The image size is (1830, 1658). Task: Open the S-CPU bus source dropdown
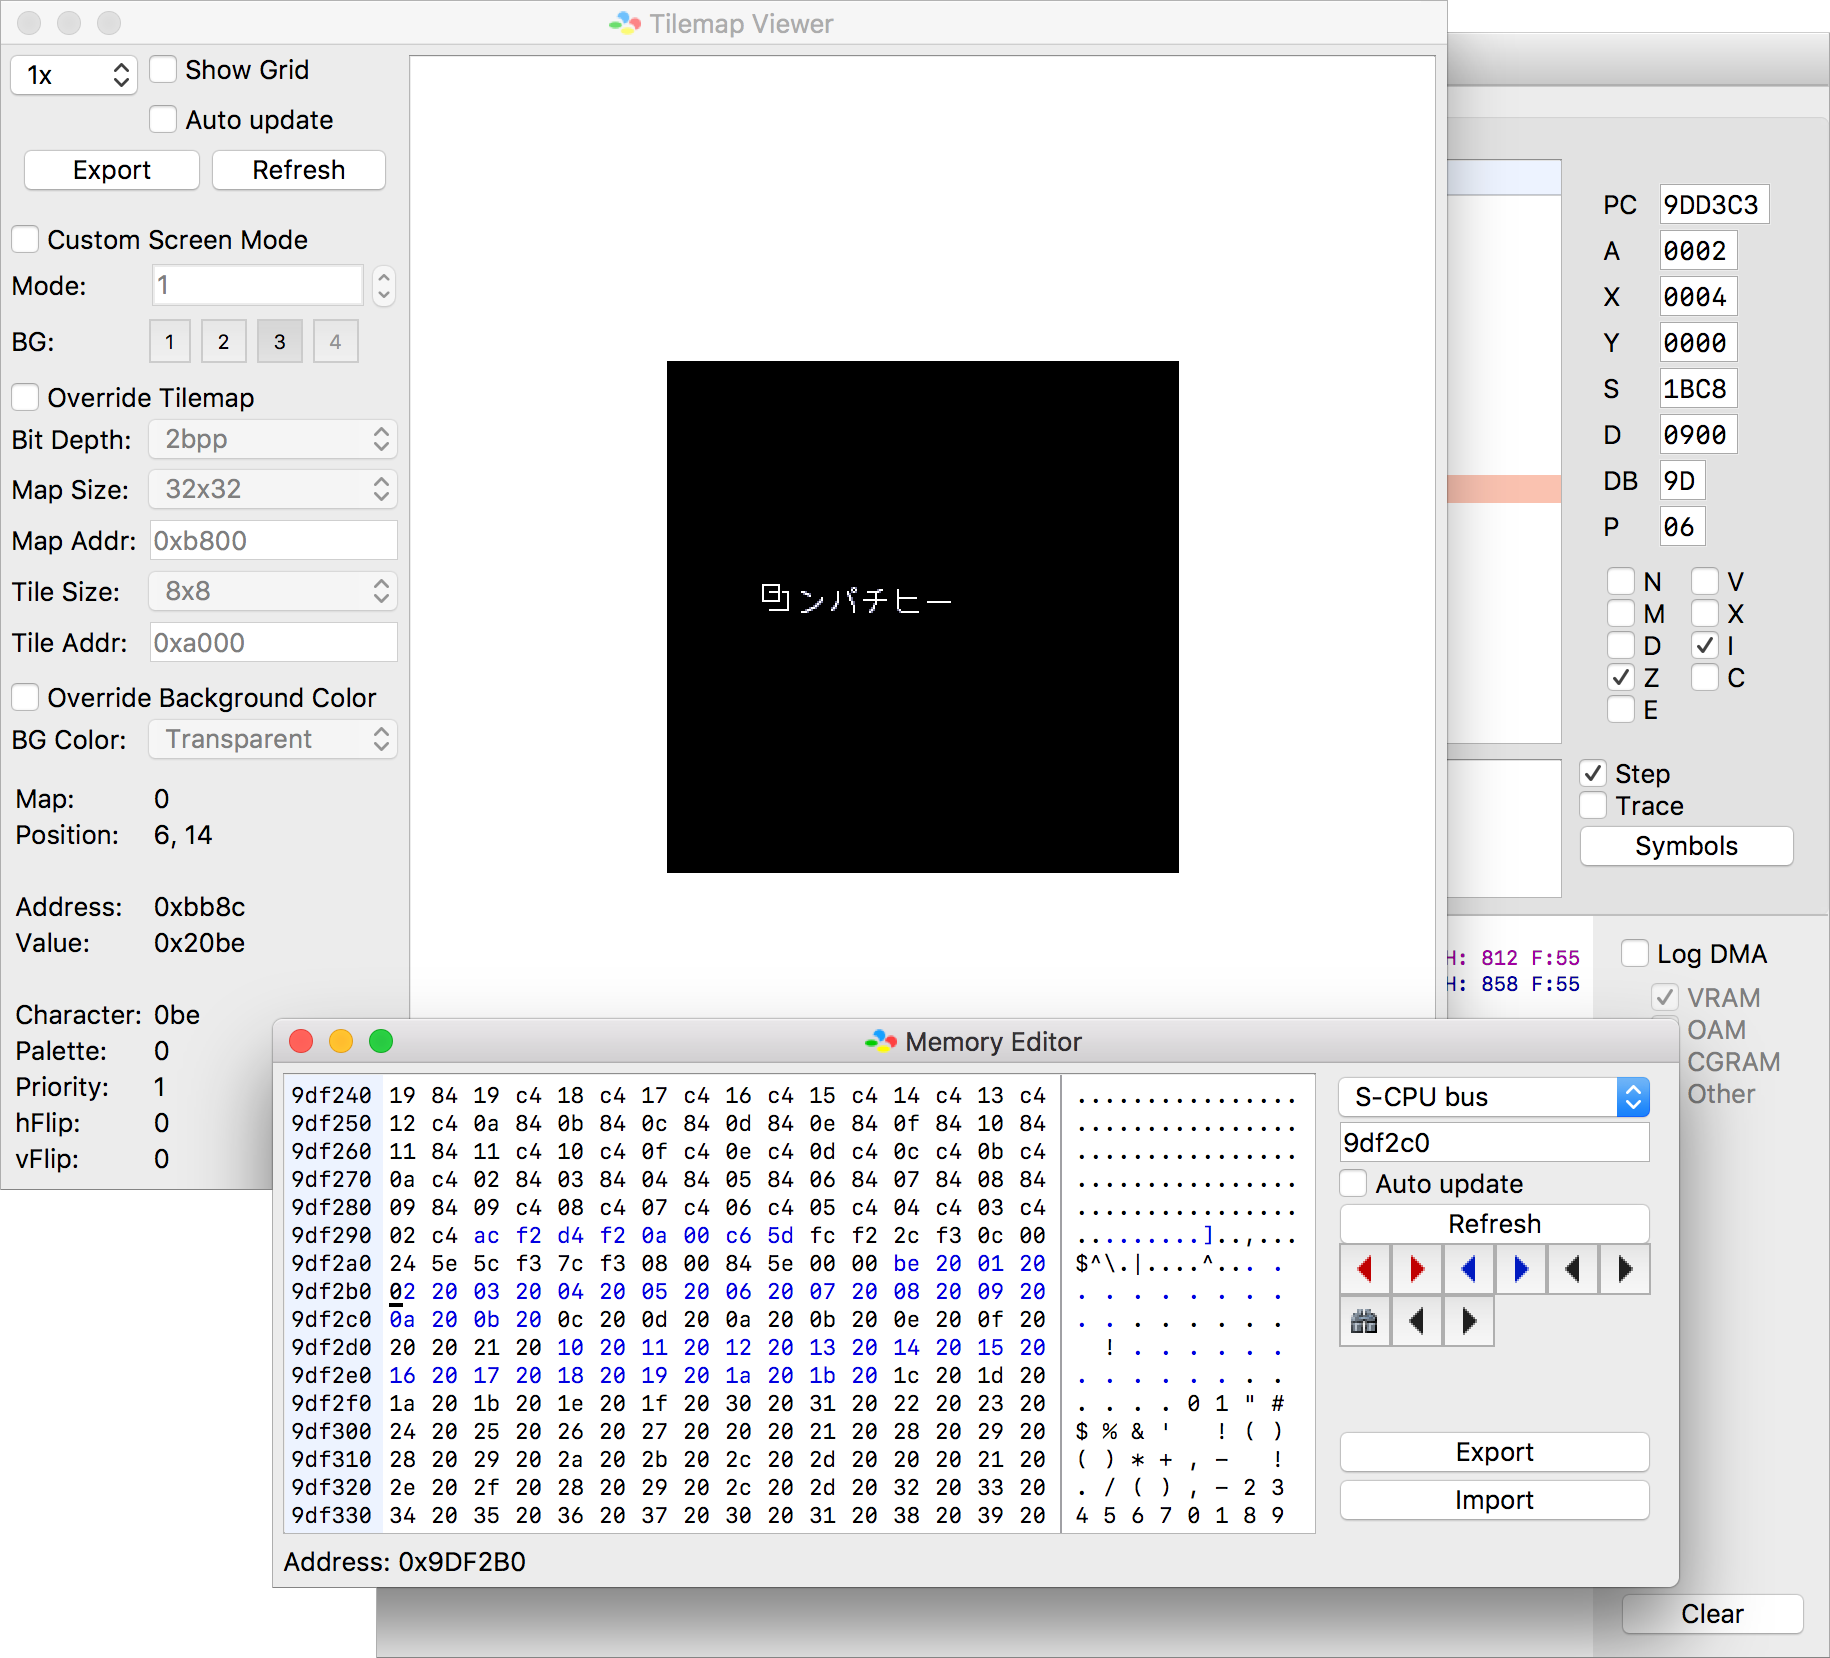[x=1494, y=1097]
